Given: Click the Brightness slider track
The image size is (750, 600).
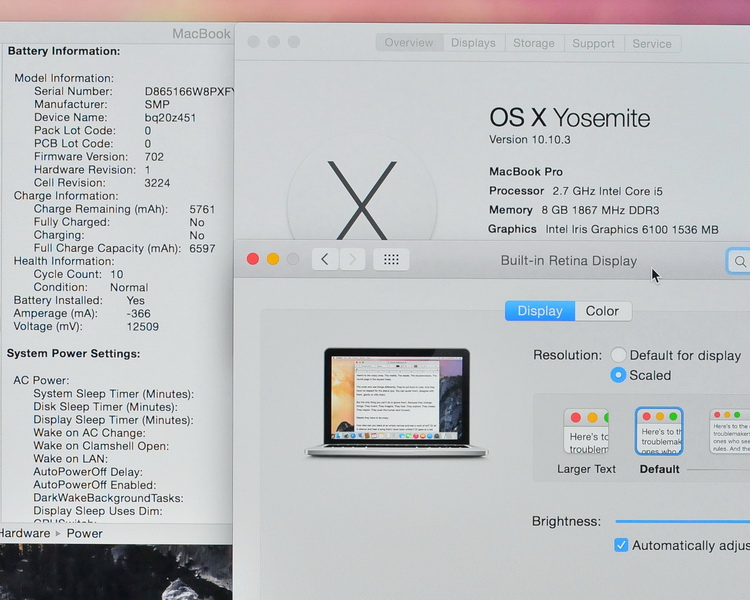Looking at the screenshot, I should tap(683, 521).
